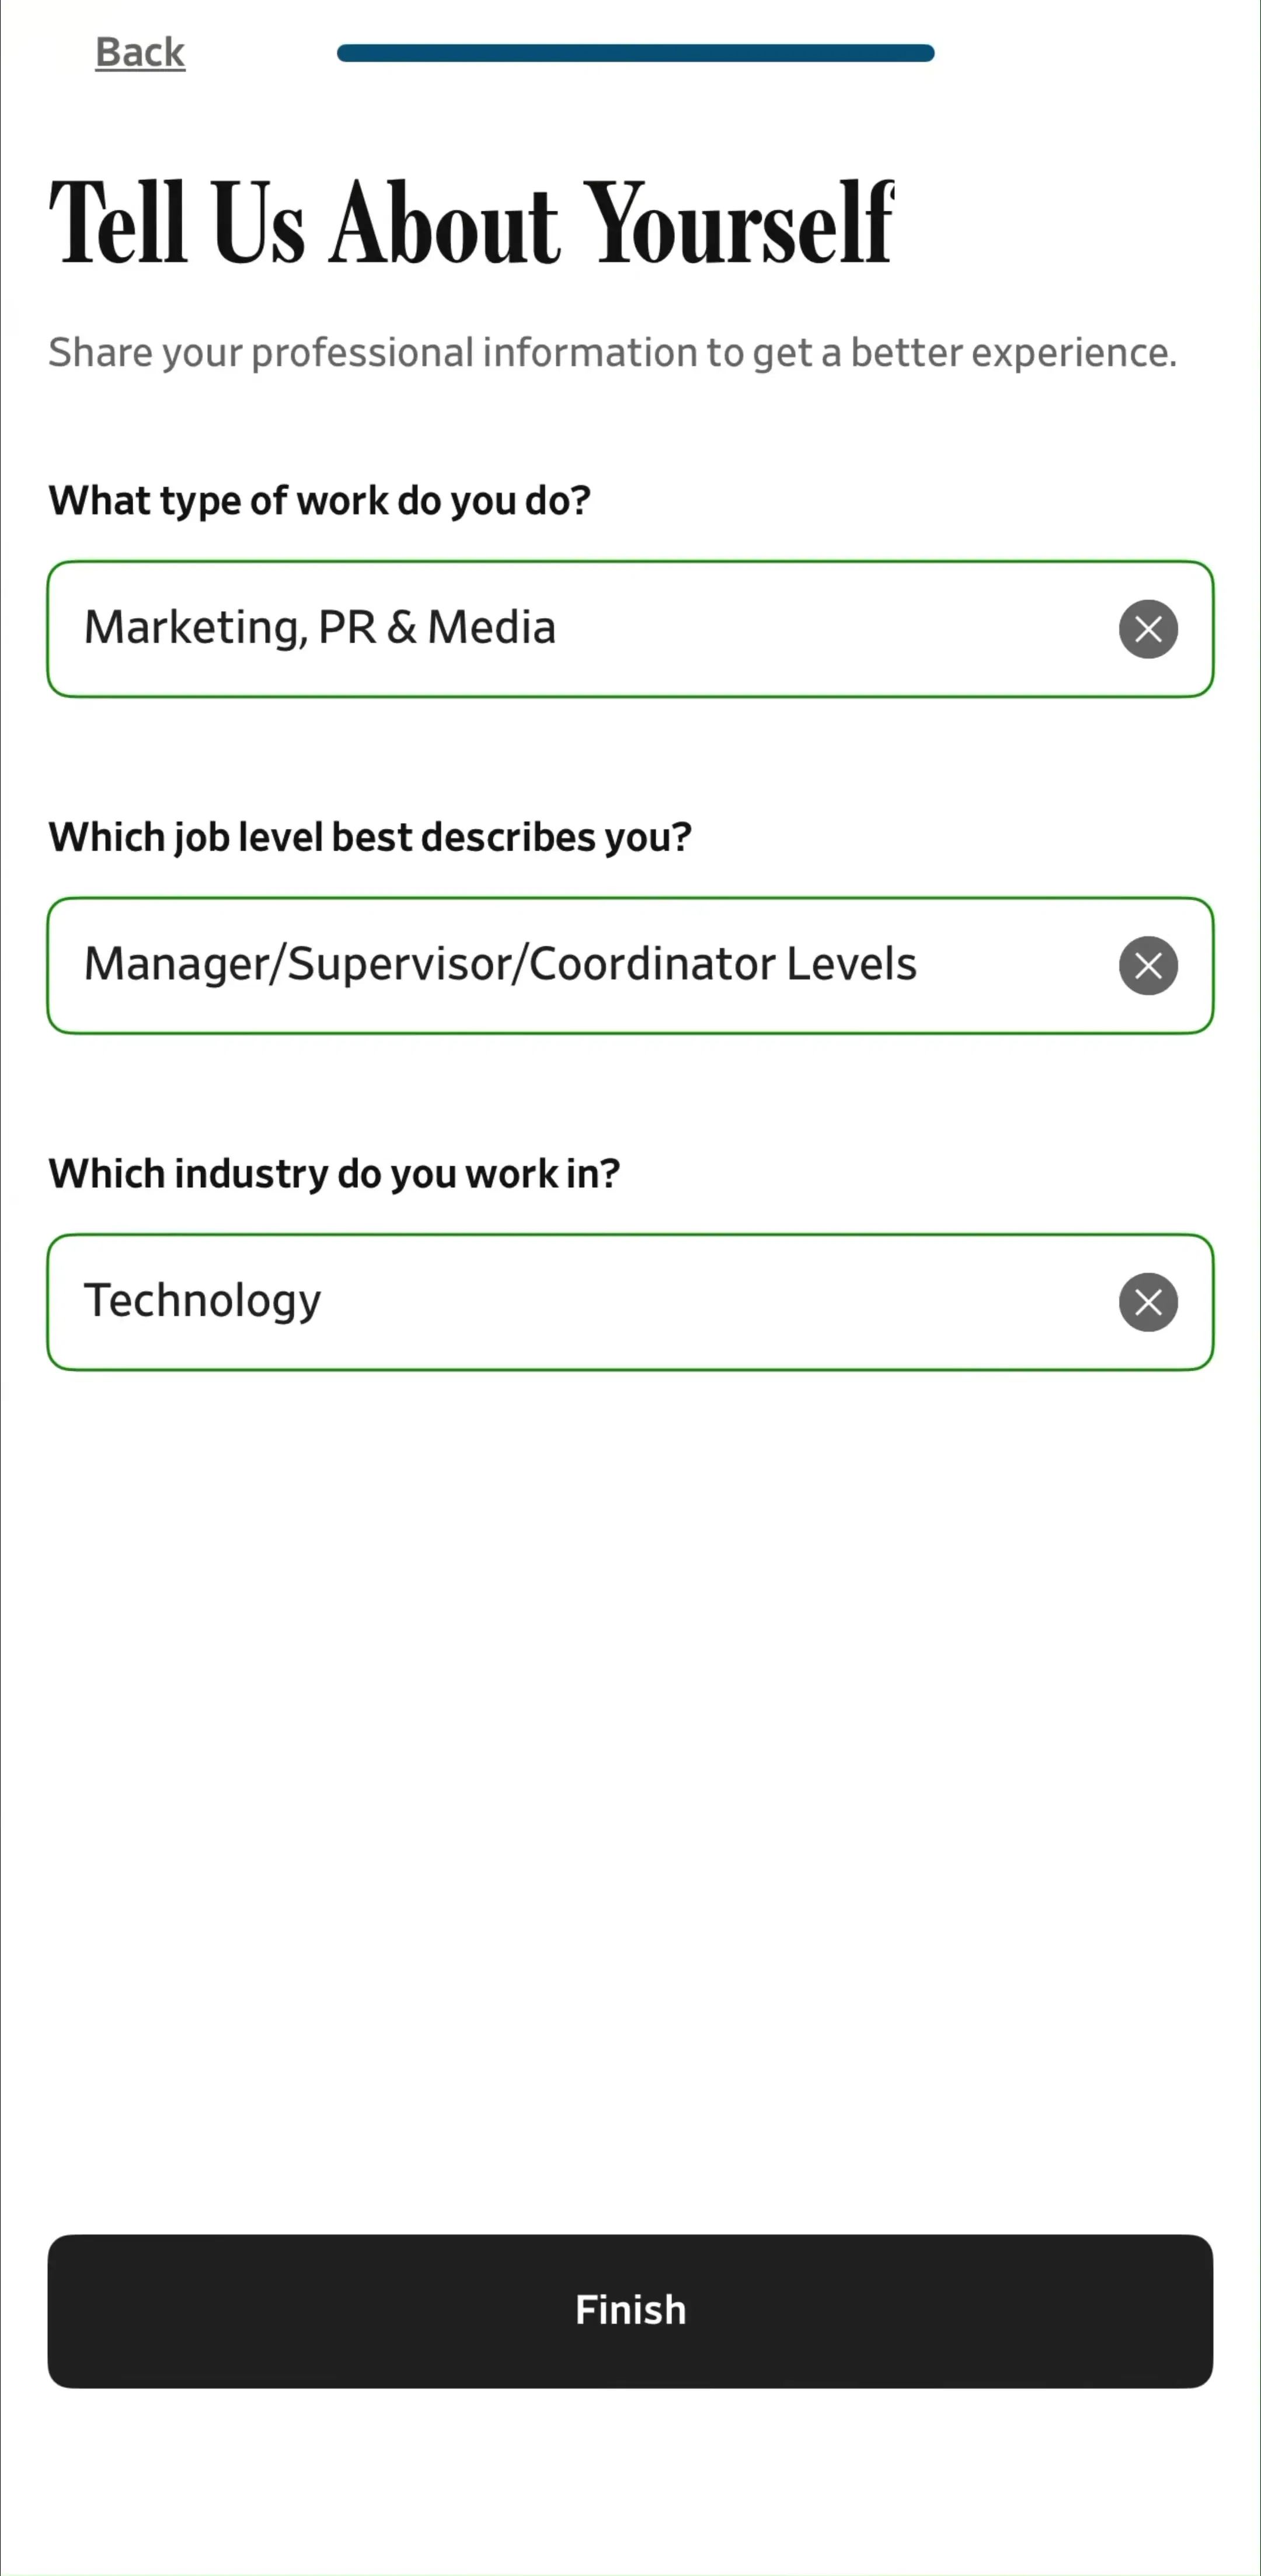This screenshot has height=2576, width=1261.
Task: Clear the Marketing, PR & Media selection
Action: [x=1147, y=629]
